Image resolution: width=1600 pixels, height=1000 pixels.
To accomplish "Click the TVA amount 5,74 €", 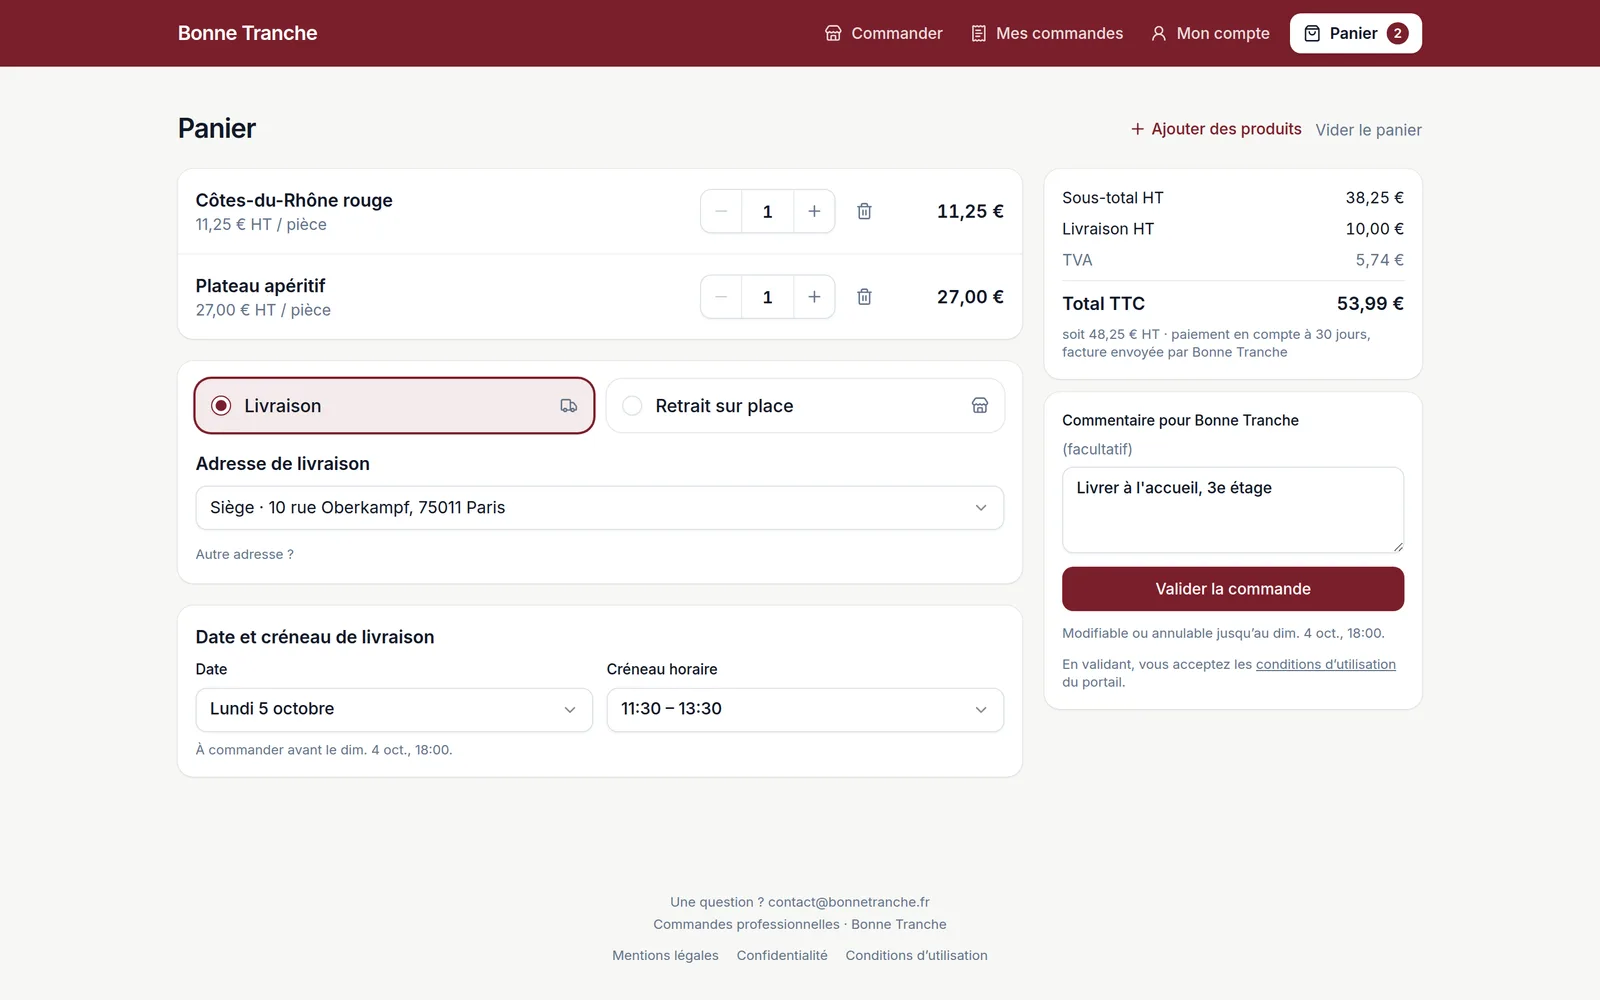I will click(x=1379, y=260).
